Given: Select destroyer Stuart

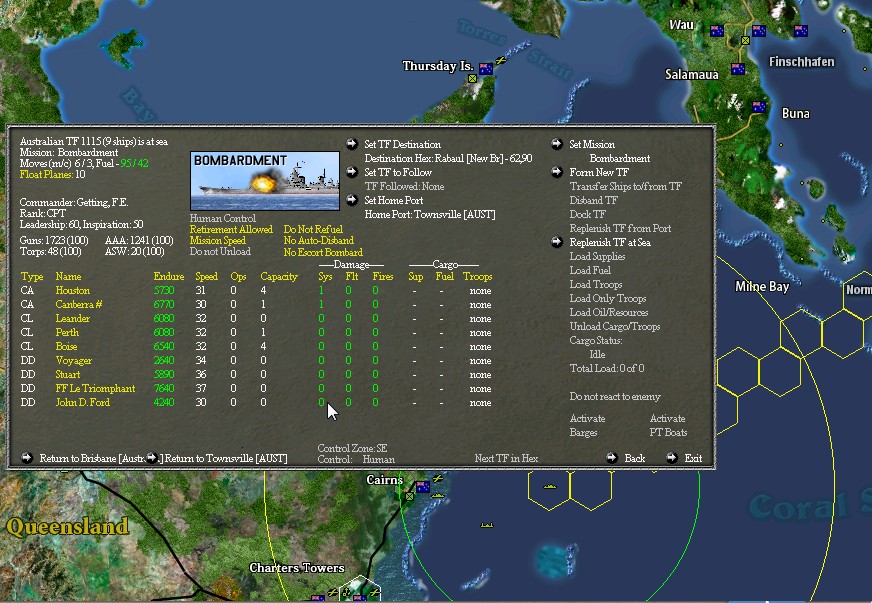Looking at the screenshot, I should pyautogui.click(x=67, y=374).
